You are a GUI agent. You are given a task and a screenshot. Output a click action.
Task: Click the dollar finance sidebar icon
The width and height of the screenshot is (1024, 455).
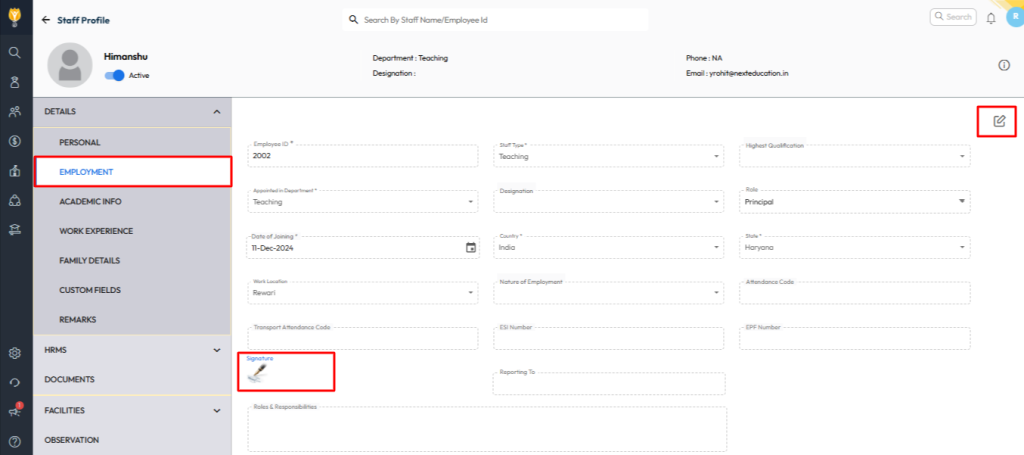[x=15, y=141]
